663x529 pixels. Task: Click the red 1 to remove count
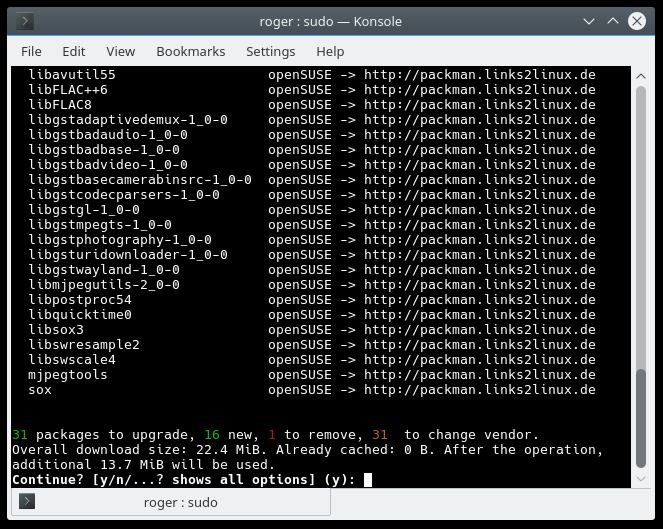coord(272,435)
